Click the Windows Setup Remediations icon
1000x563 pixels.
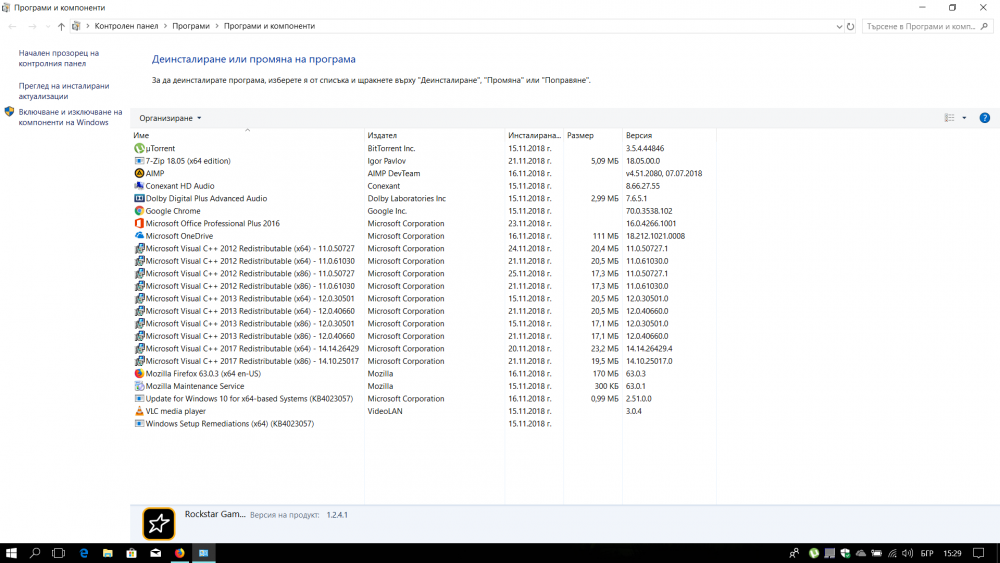[139, 423]
